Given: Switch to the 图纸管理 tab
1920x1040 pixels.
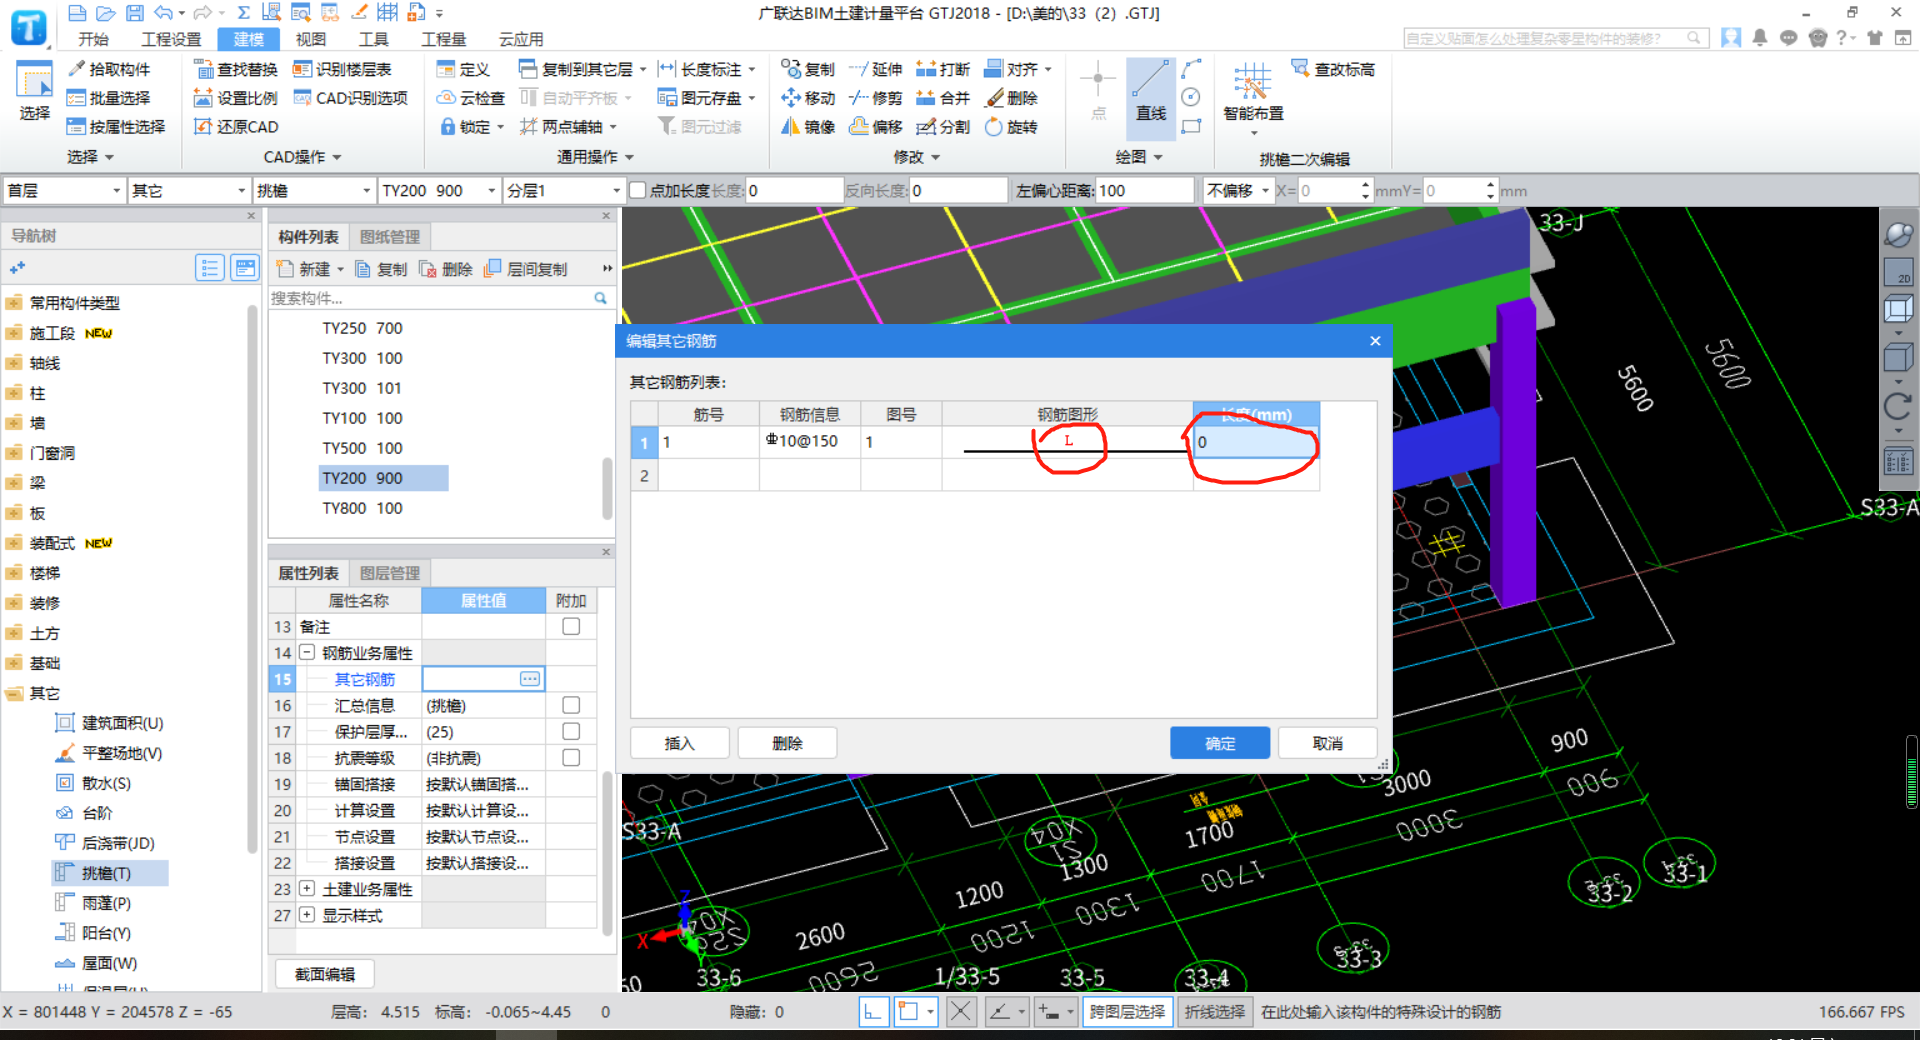Looking at the screenshot, I should tap(390, 237).
